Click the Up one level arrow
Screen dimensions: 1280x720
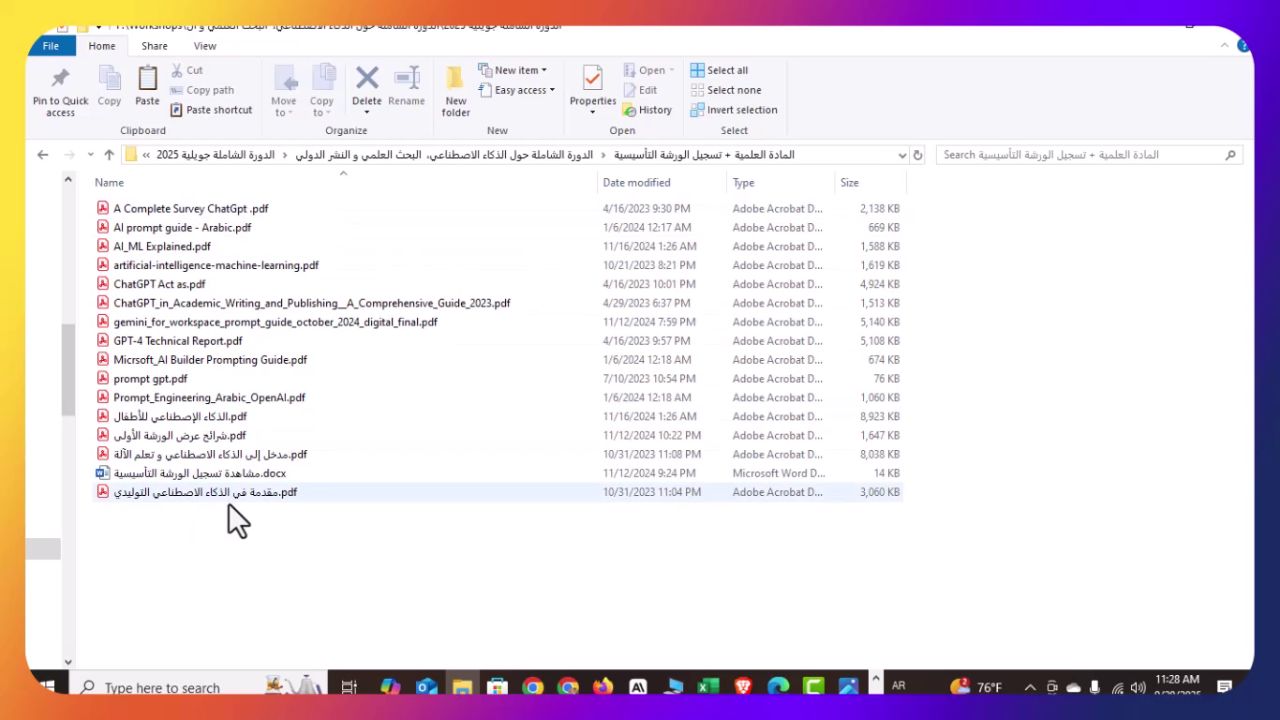109,155
